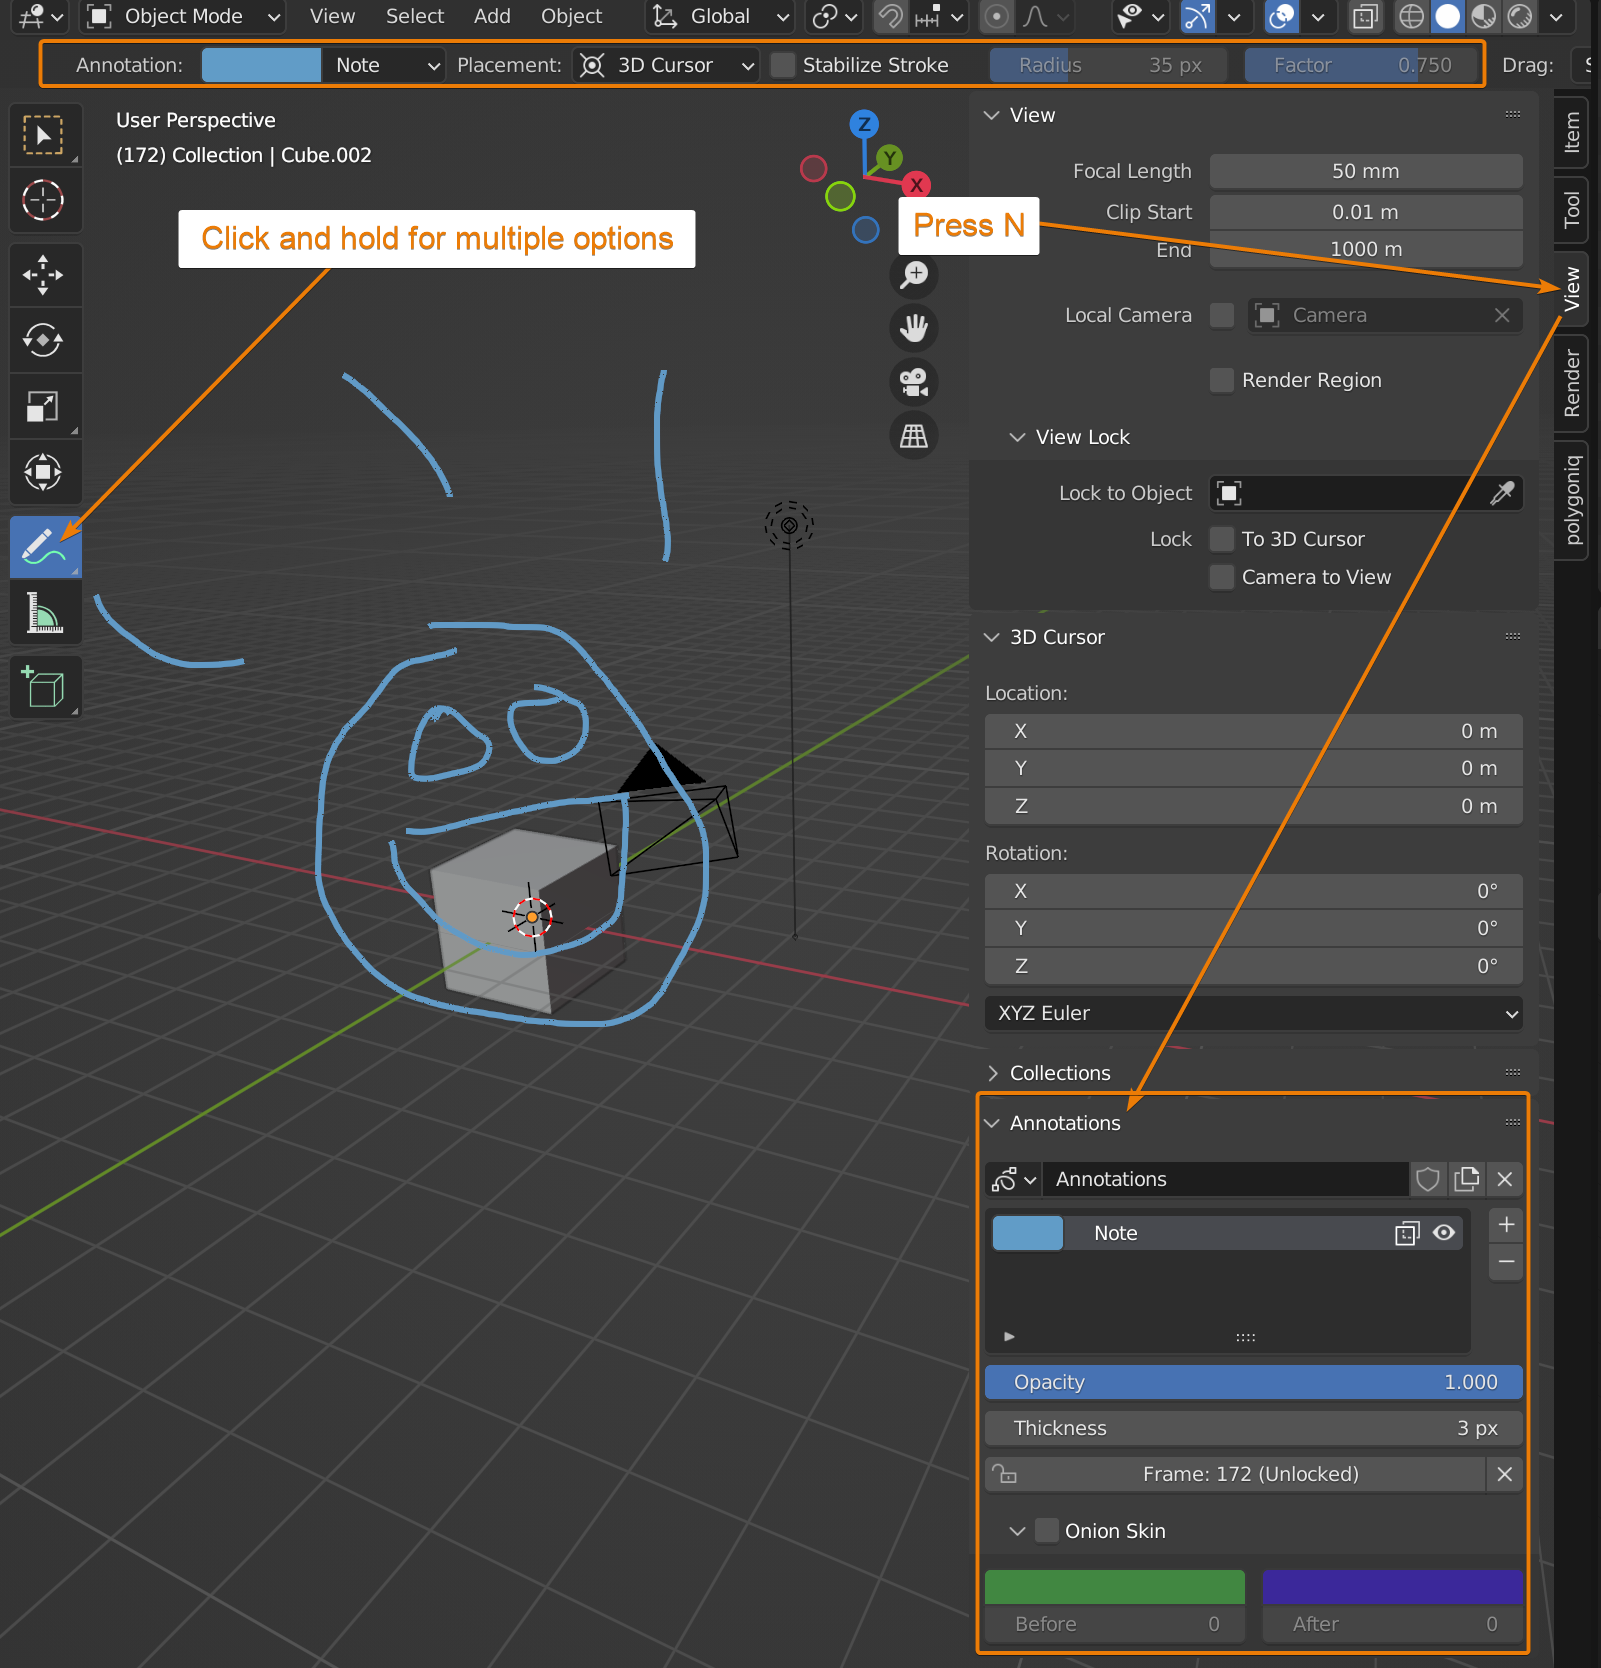
Task: Click the Zoom magnifier in the viewport
Action: click(914, 276)
